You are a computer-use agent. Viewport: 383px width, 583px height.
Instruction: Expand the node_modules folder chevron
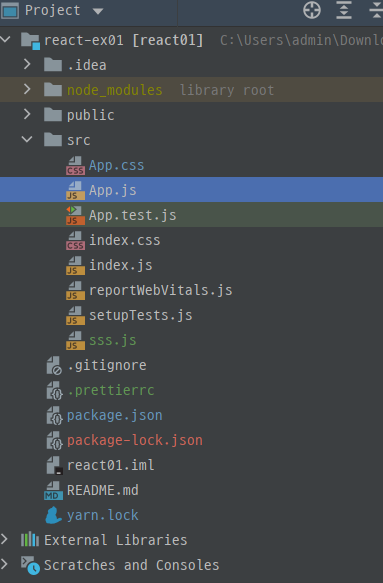(27, 89)
